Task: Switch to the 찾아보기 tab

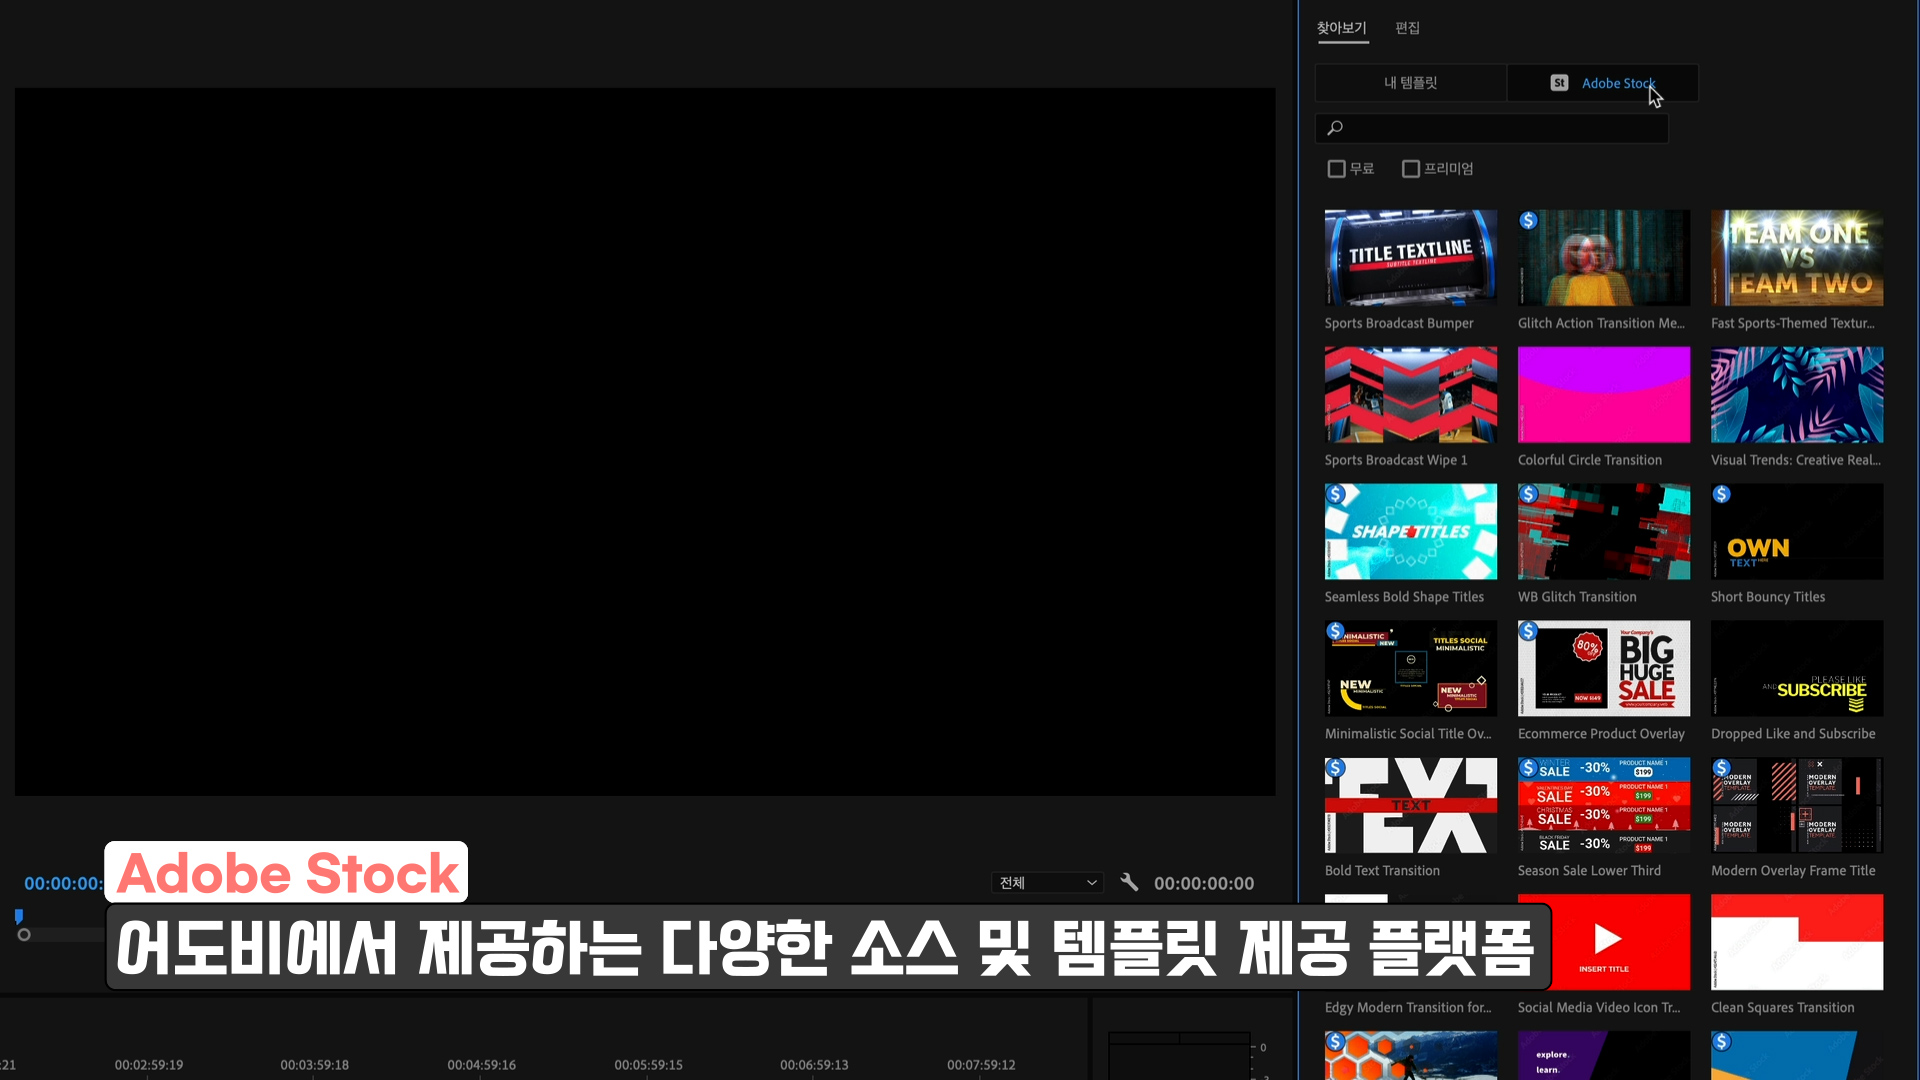Action: point(1341,28)
